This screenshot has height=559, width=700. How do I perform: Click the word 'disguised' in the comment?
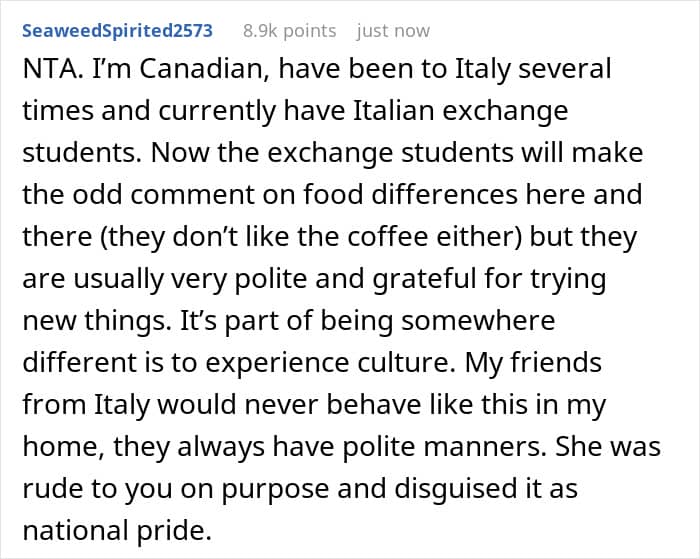(451, 488)
